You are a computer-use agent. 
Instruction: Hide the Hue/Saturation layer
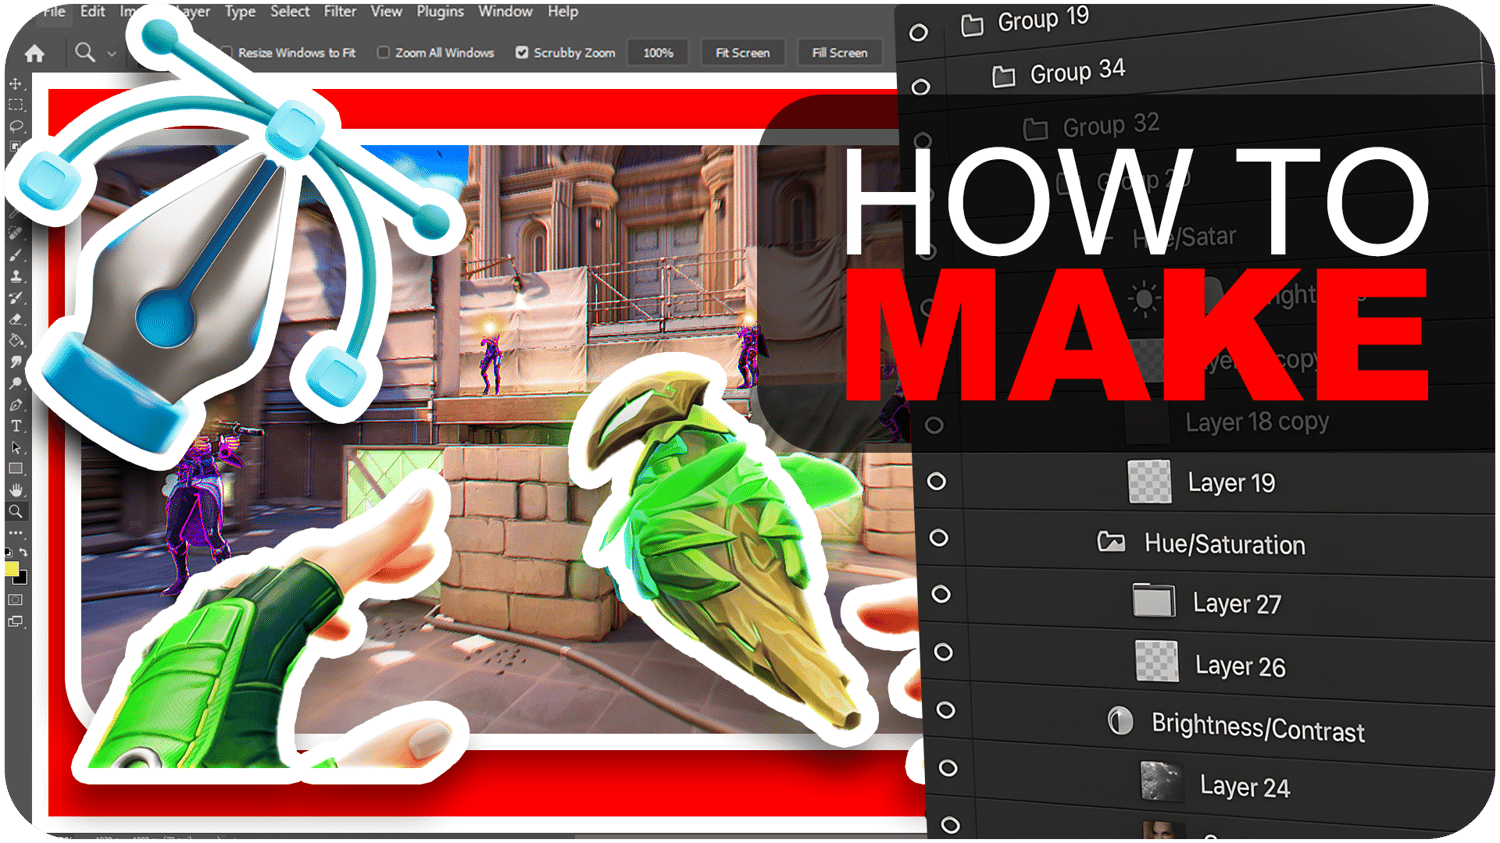938,538
